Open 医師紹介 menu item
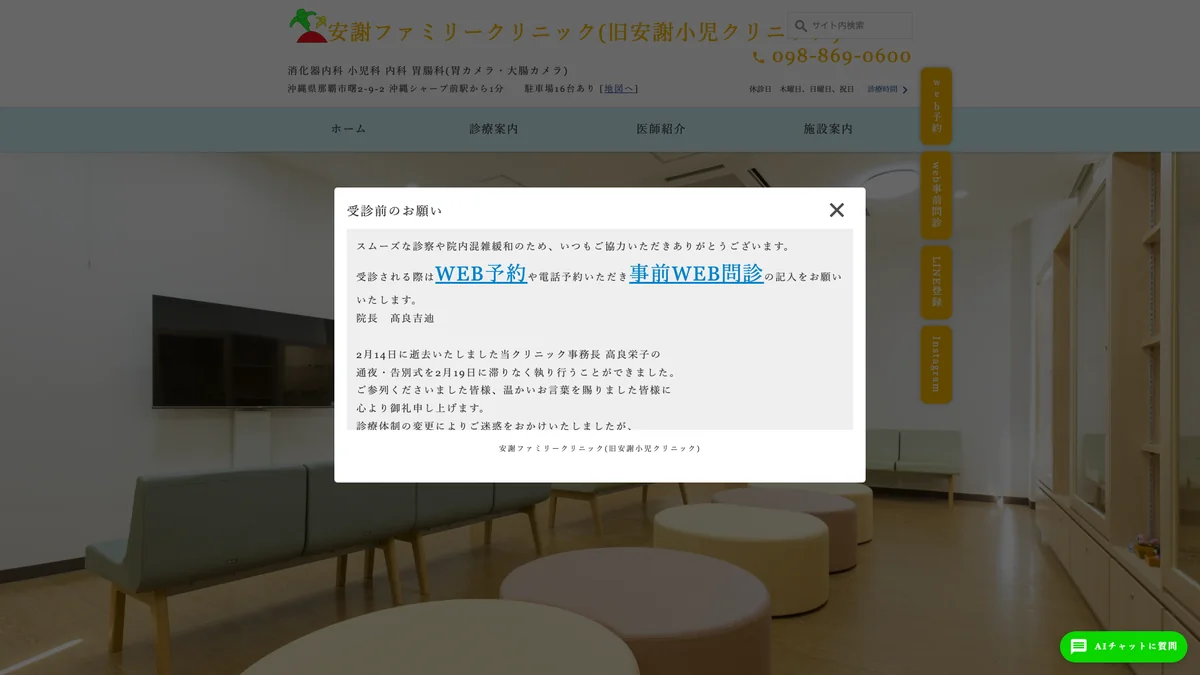Screen dimensions: 1200x675 pyautogui.click(x=661, y=129)
